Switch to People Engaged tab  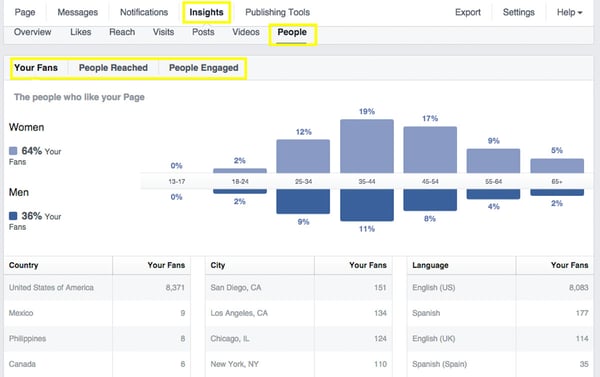coord(204,68)
